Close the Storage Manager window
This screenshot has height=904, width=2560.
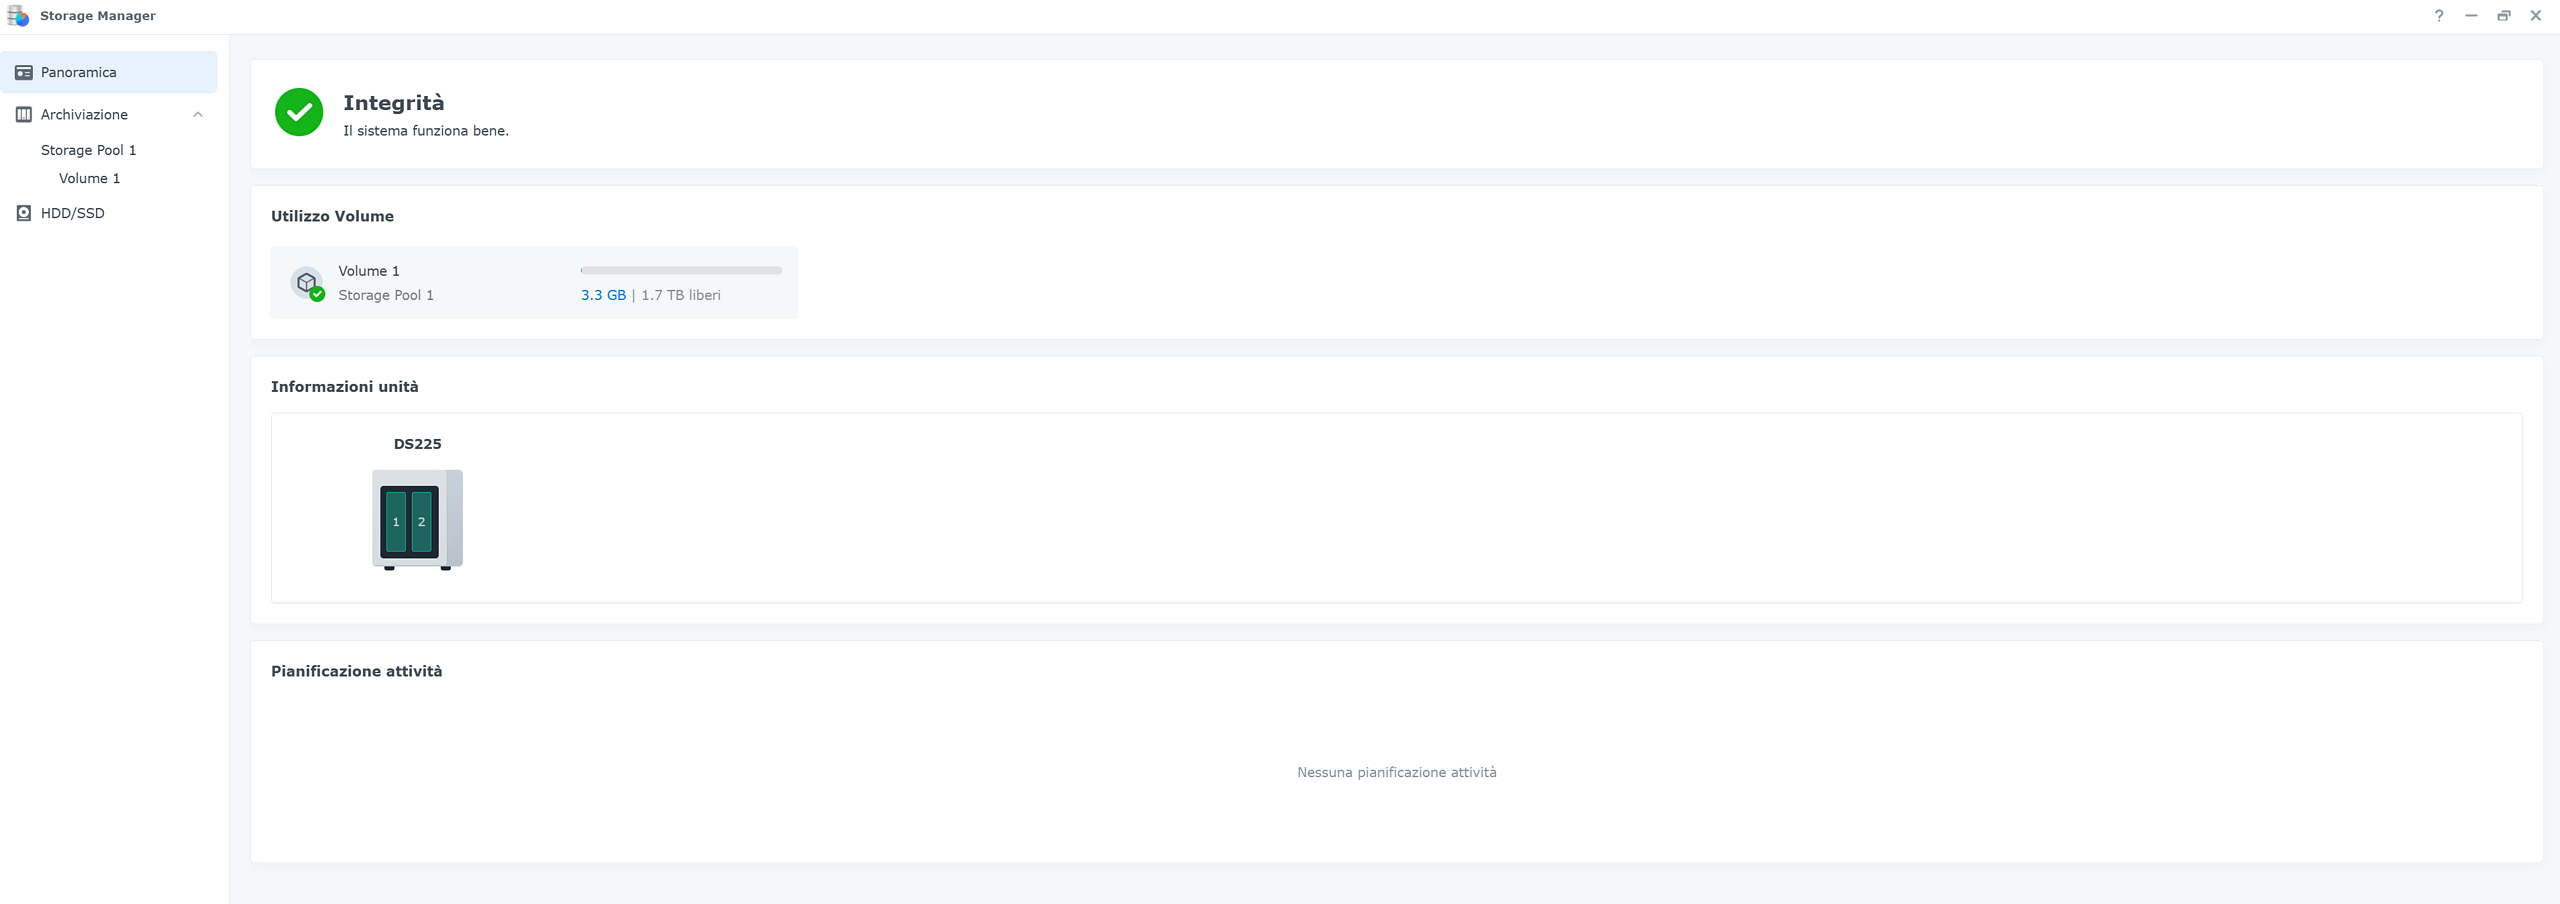pyautogui.click(x=2535, y=16)
